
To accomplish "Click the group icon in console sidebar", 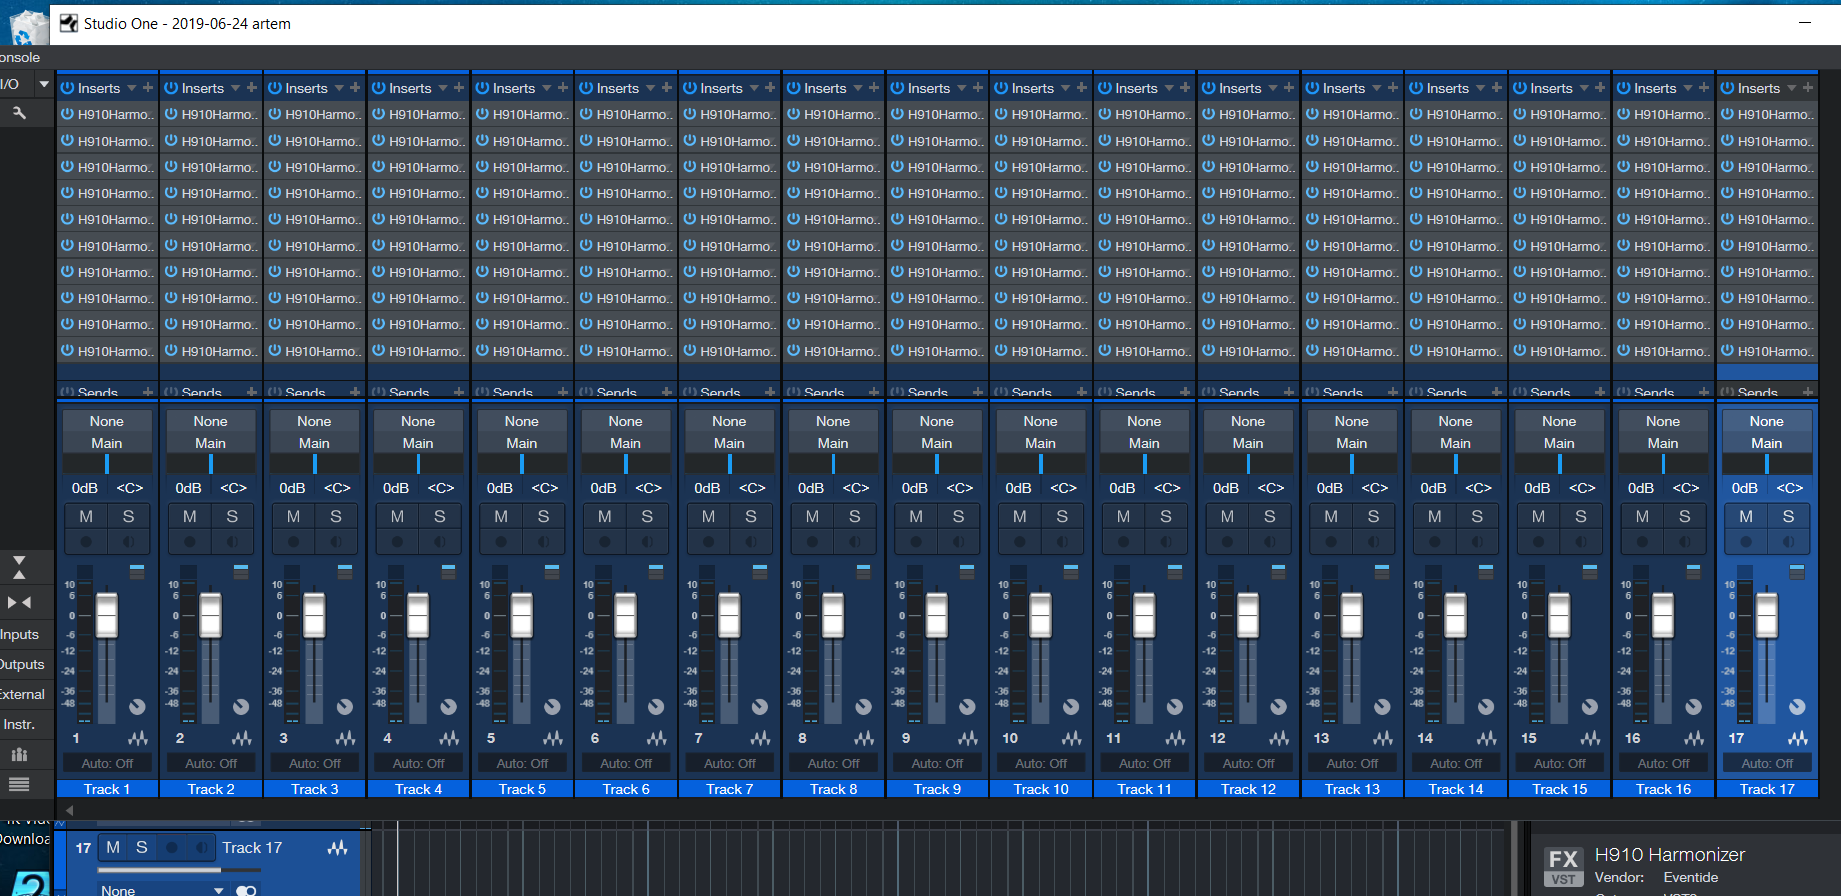I will pyautogui.click(x=19, y=754).
